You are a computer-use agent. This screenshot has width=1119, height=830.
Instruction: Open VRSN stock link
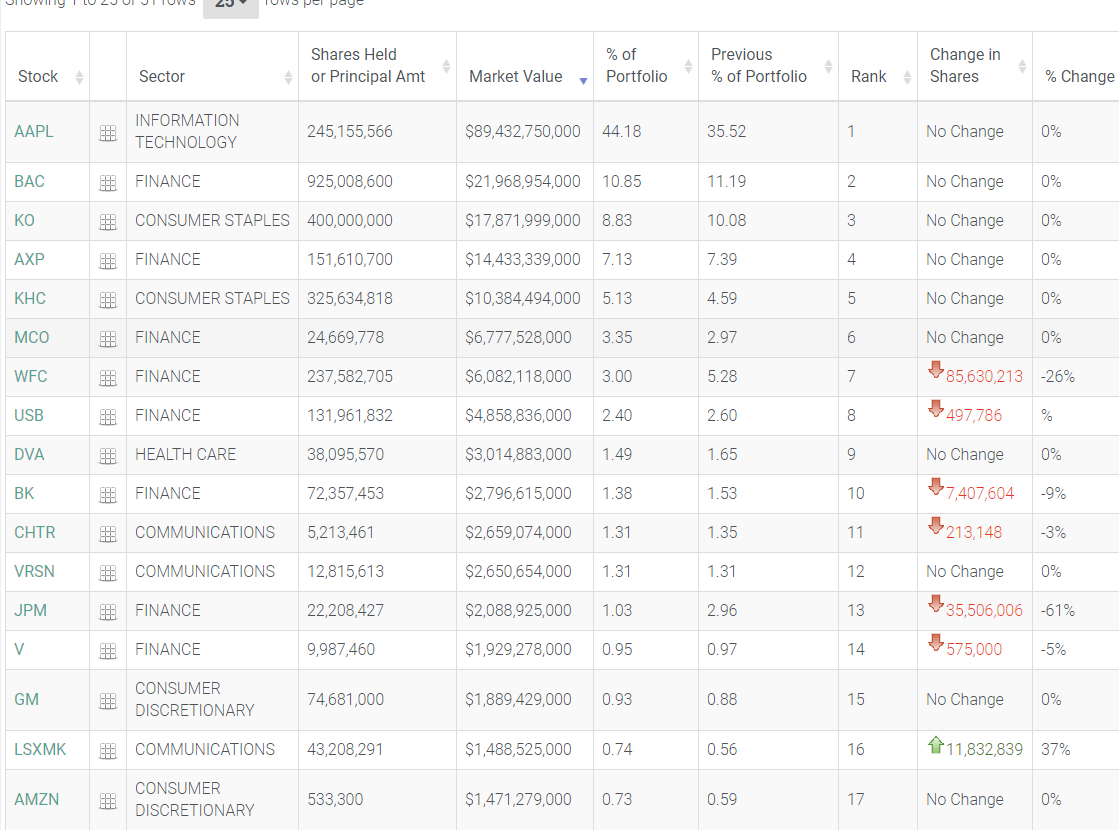click(x=34, y=571)
